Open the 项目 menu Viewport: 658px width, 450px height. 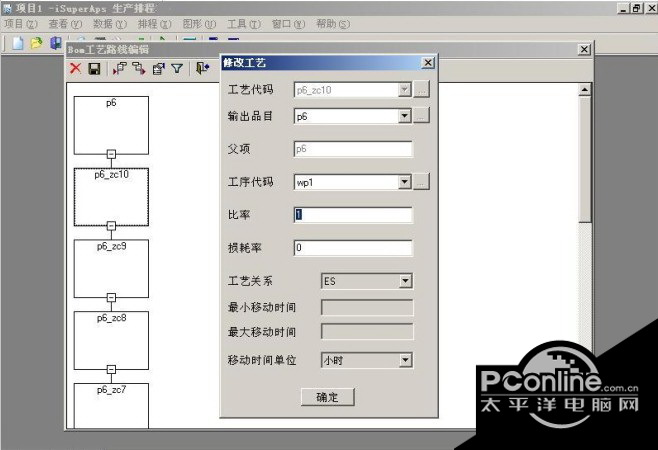pos(21,24)
